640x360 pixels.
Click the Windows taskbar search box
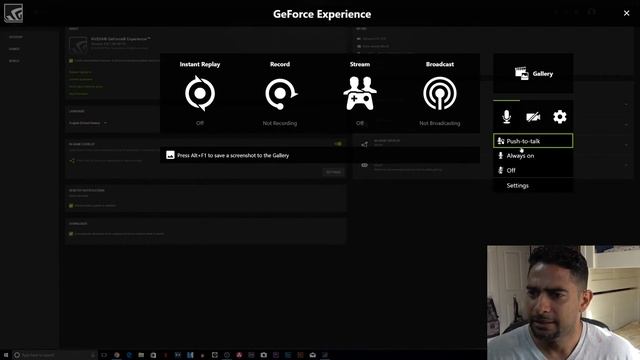[x=54, y=355]
